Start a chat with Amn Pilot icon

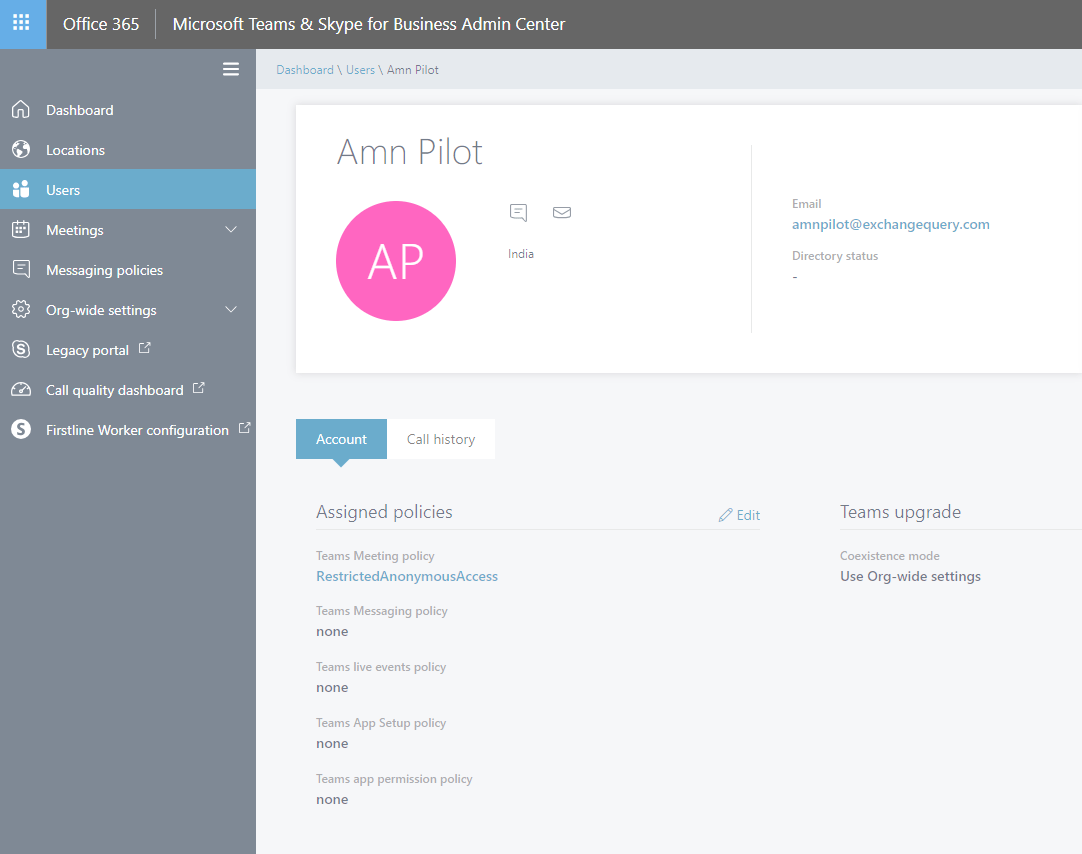tap(518, 212)
